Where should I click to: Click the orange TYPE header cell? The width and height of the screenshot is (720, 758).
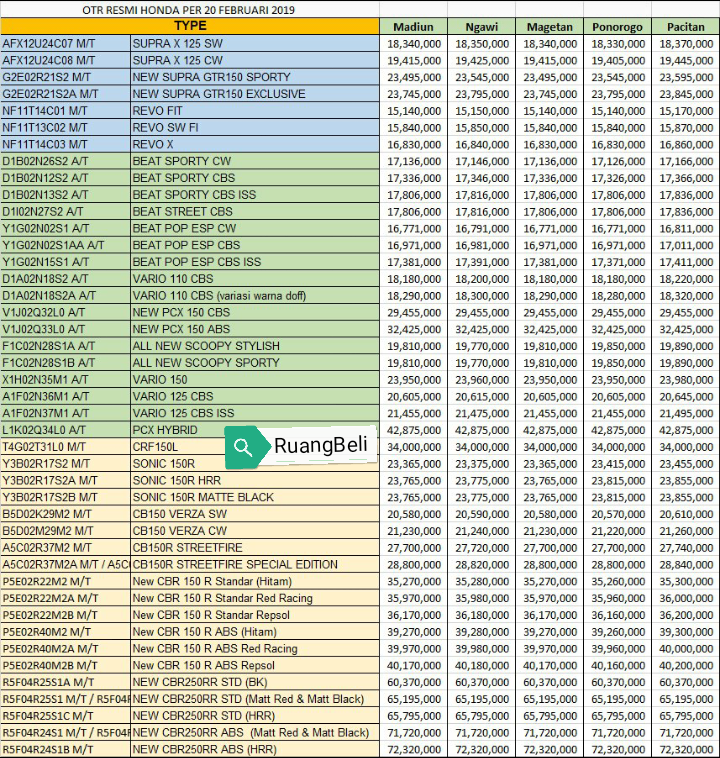[190, 26]
